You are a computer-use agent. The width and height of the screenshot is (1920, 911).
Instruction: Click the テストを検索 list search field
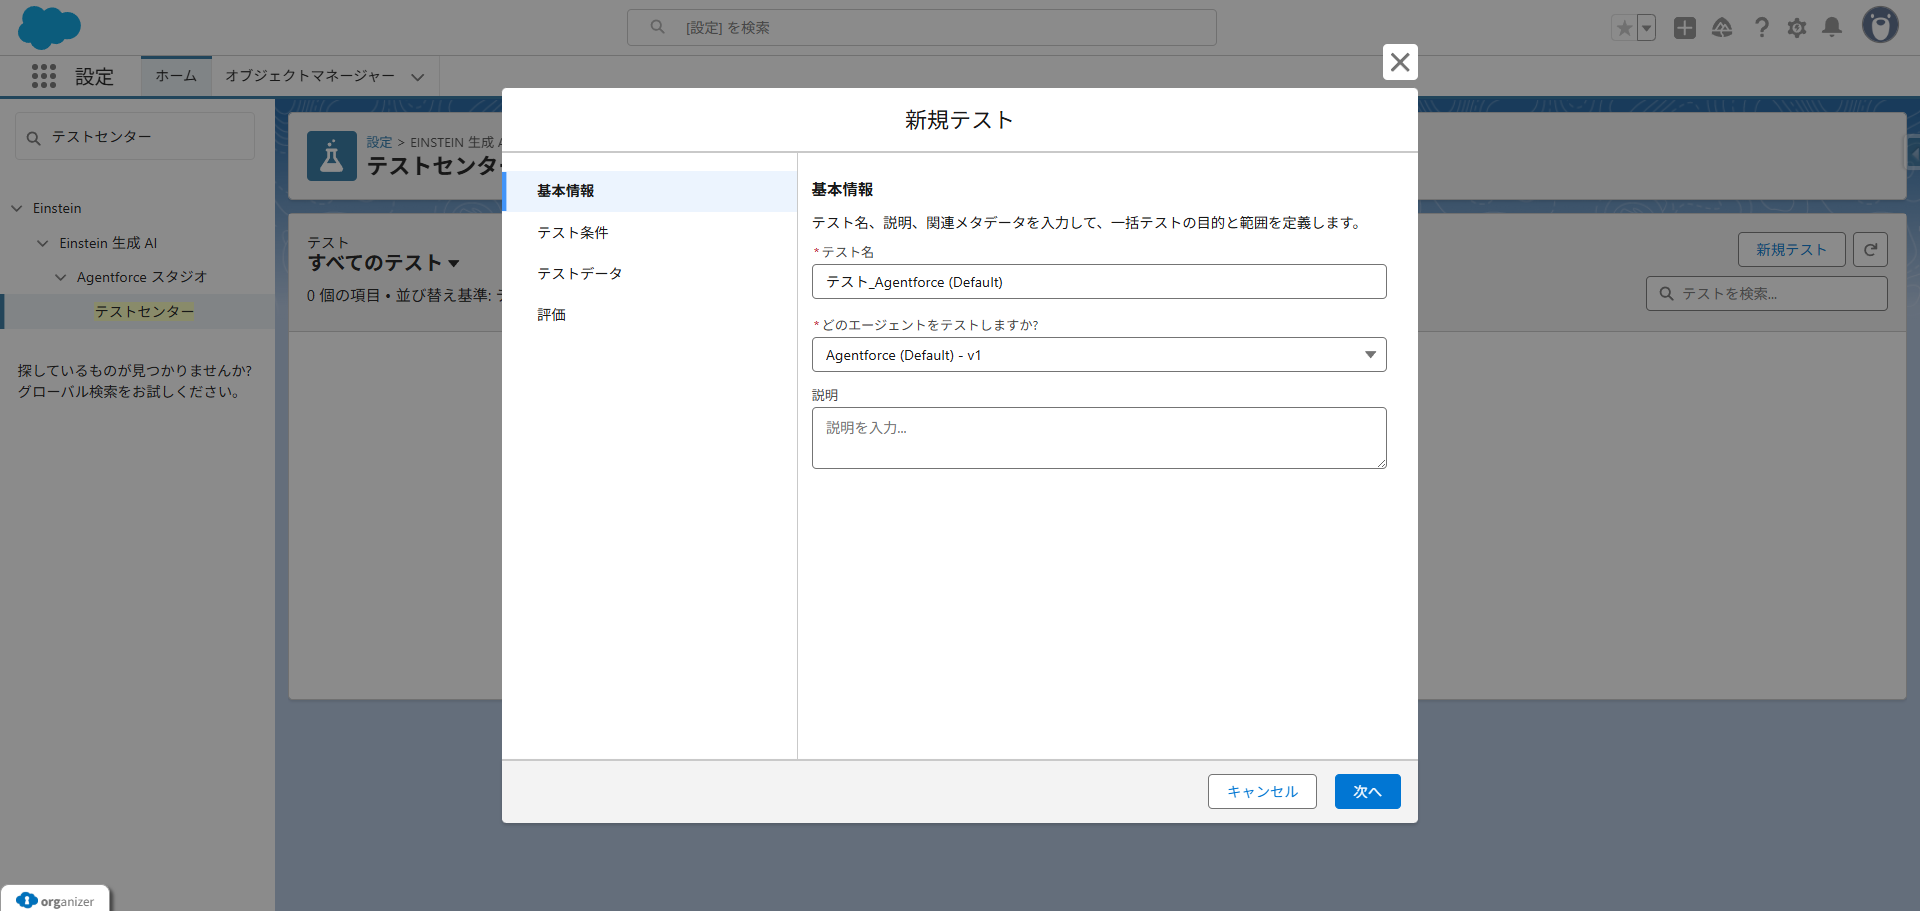[1767, 294]
